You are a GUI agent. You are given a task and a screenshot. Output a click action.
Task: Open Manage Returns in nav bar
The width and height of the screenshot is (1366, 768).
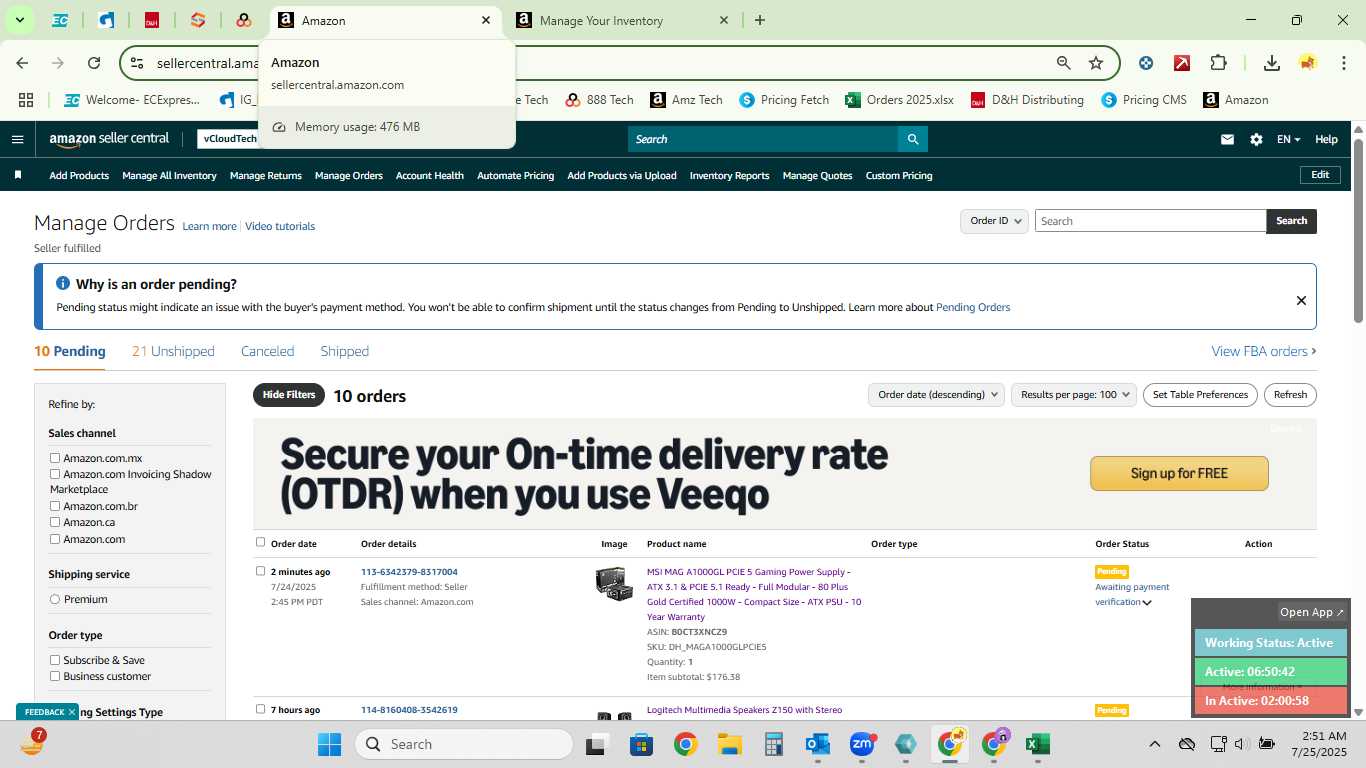pyautogui.click(x=266, y=176)
